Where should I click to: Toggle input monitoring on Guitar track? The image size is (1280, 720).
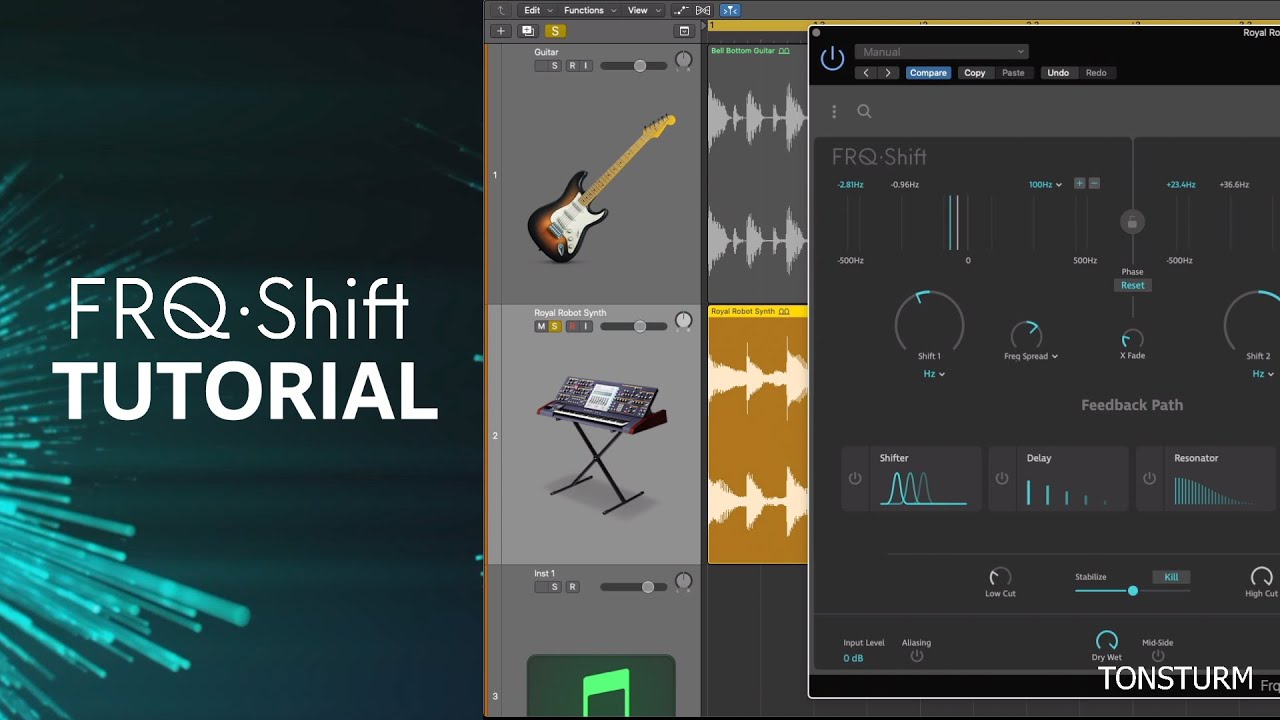586,66
